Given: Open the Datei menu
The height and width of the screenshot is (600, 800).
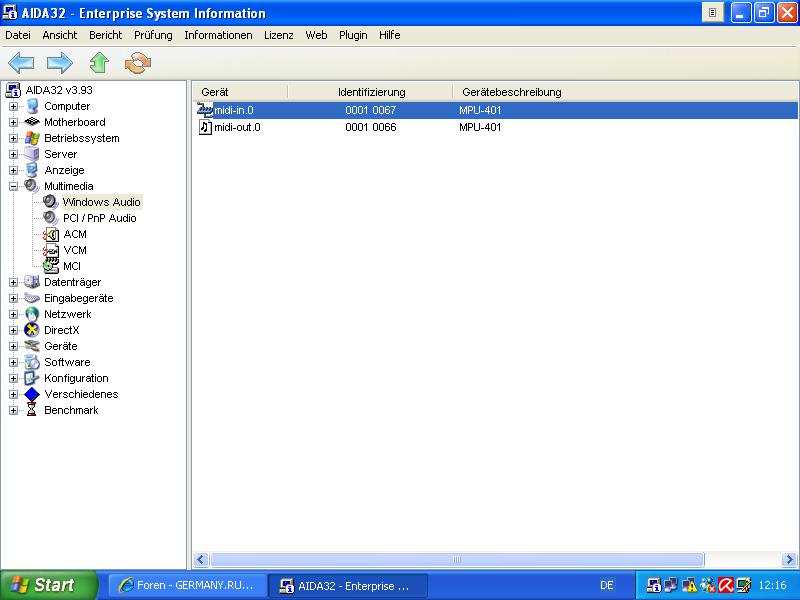Looking at the screenshot, I should [18, 35].
